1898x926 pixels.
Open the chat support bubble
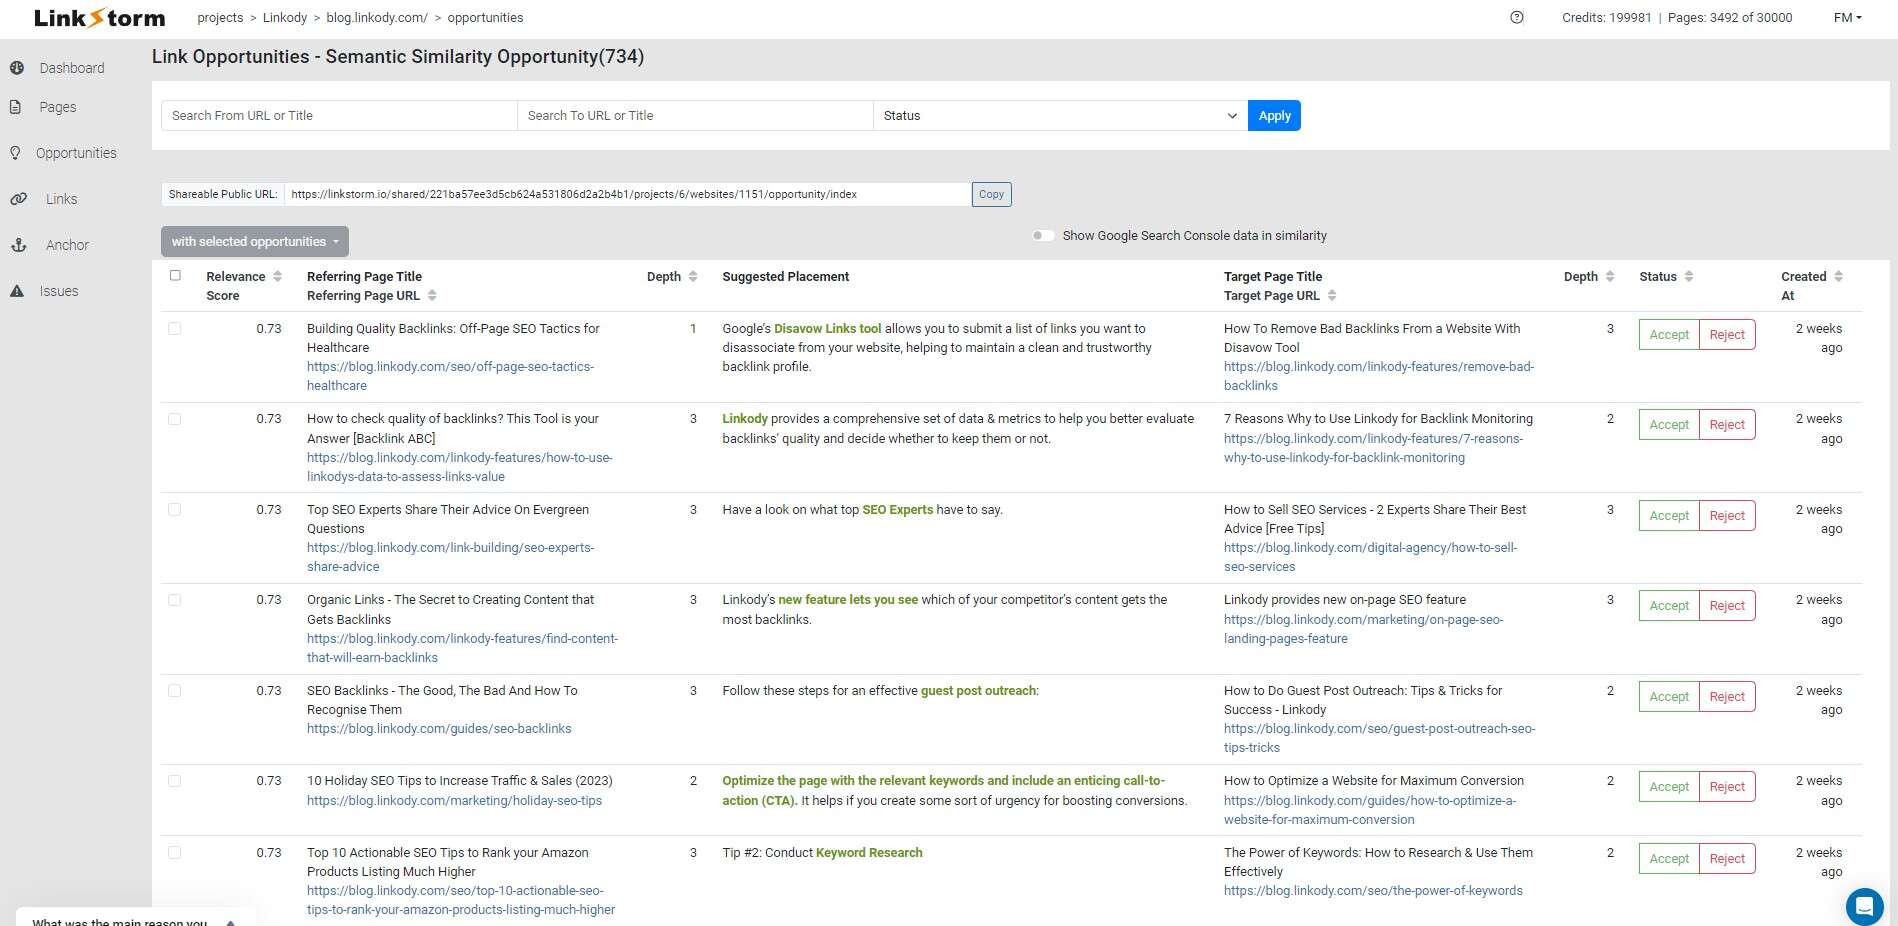coord(1863,907)
